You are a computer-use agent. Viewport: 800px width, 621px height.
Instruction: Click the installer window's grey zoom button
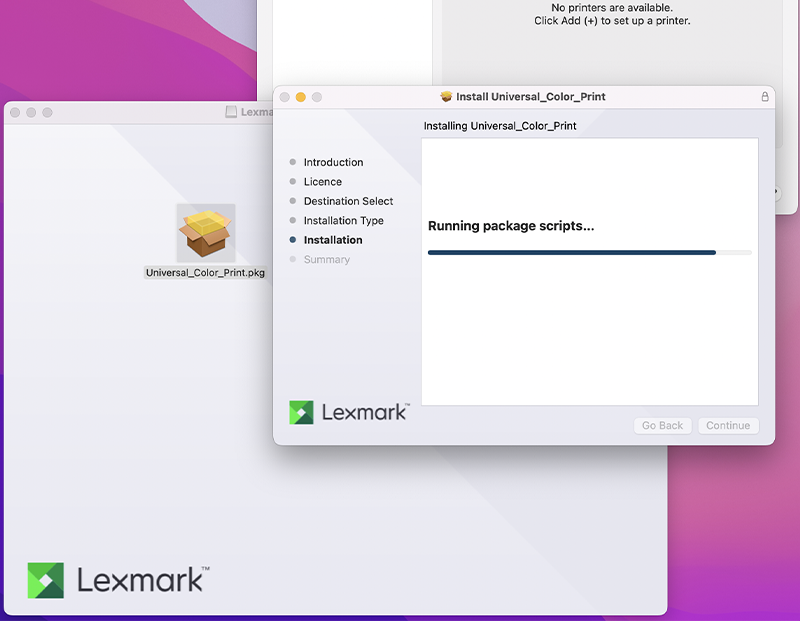coord(317,97)
